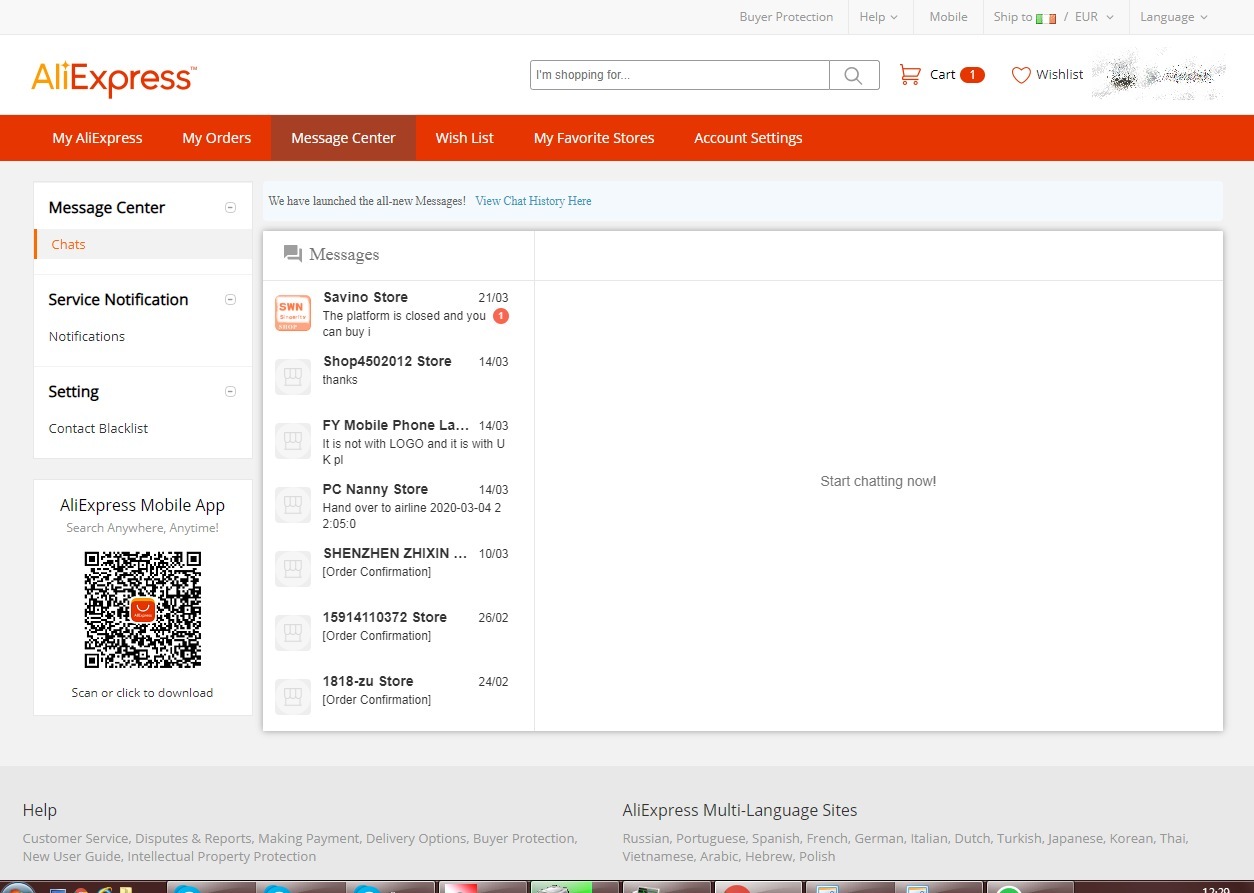This screenshot has height=893, width=1254.
Task: Open the Italian language site
Action: pos(930,838)
